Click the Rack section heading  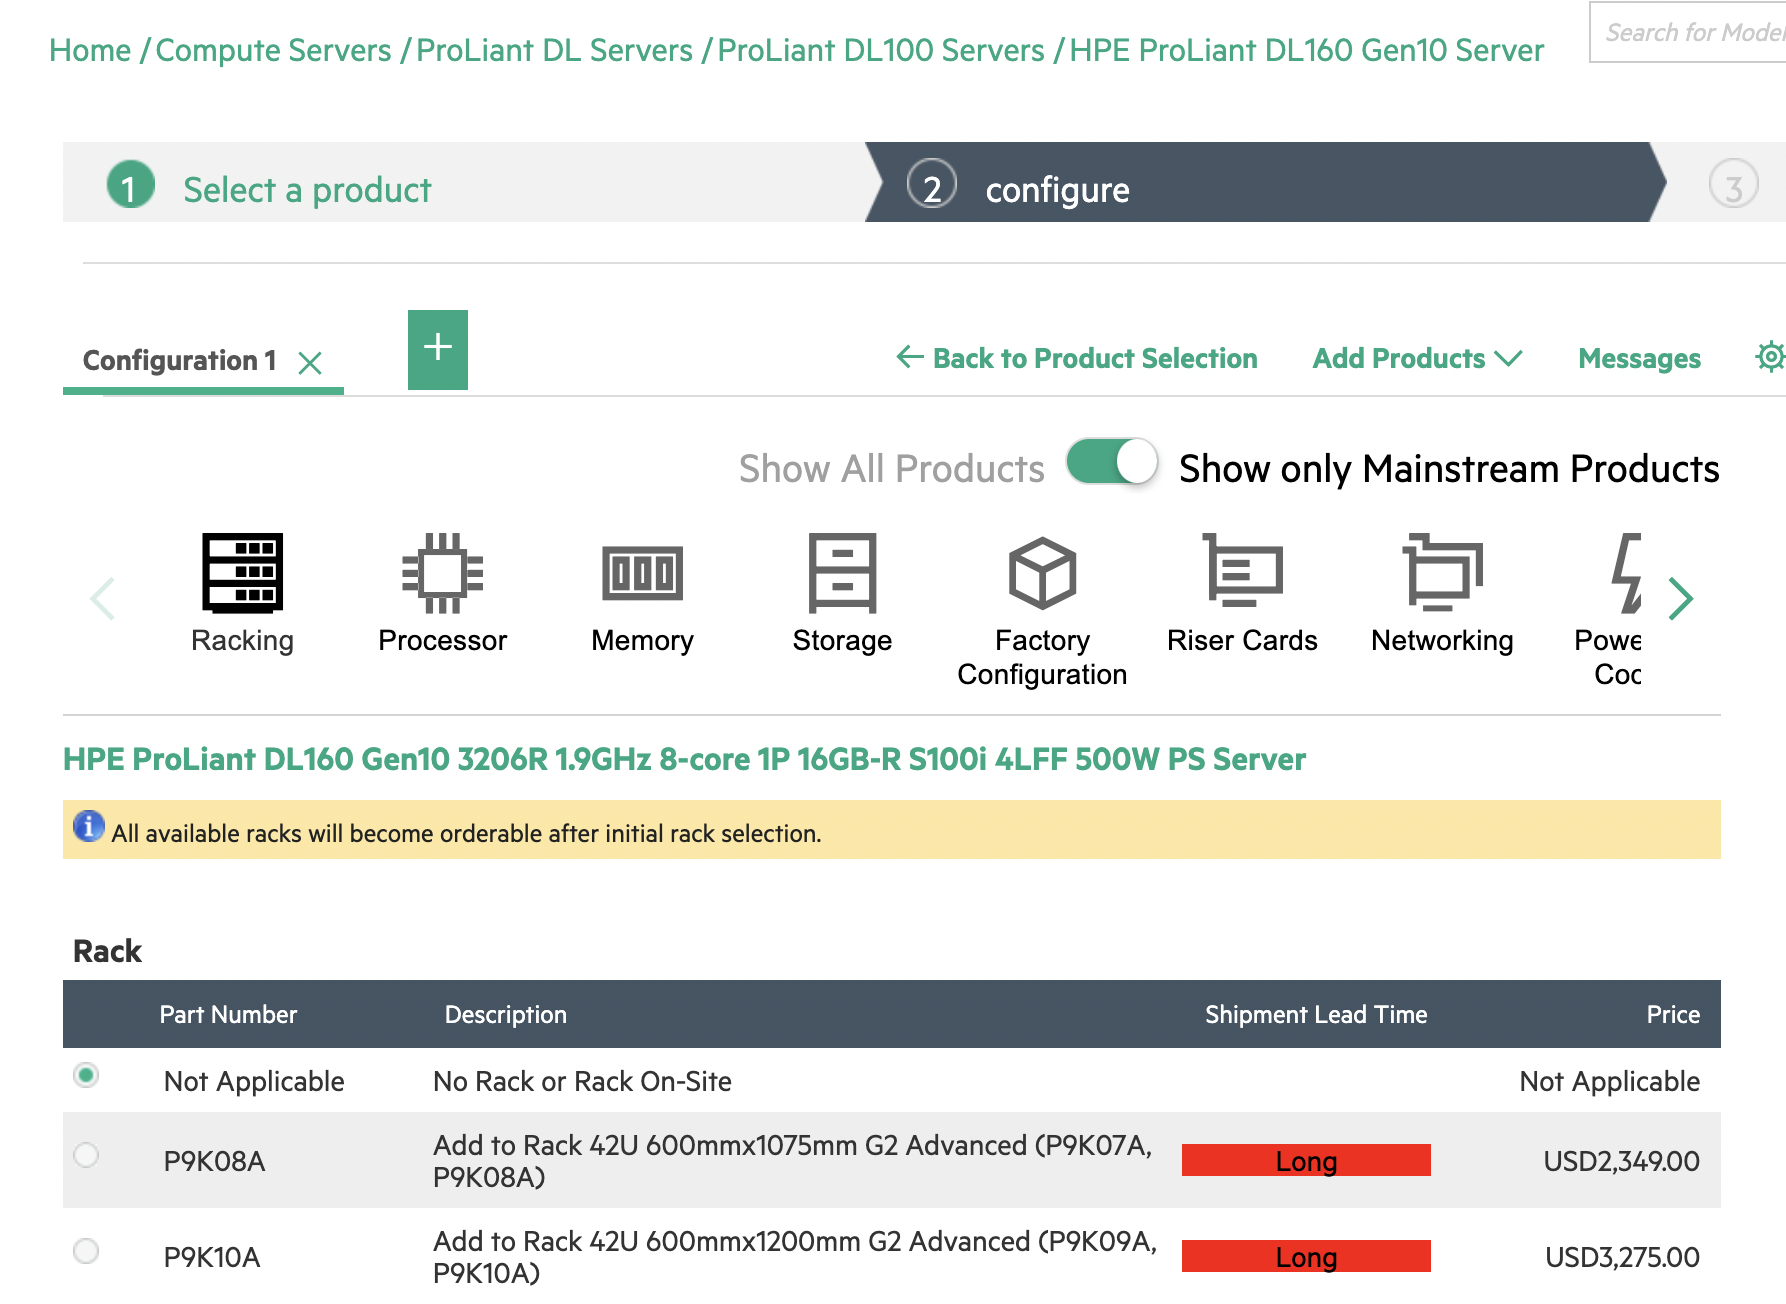(107, 950)
